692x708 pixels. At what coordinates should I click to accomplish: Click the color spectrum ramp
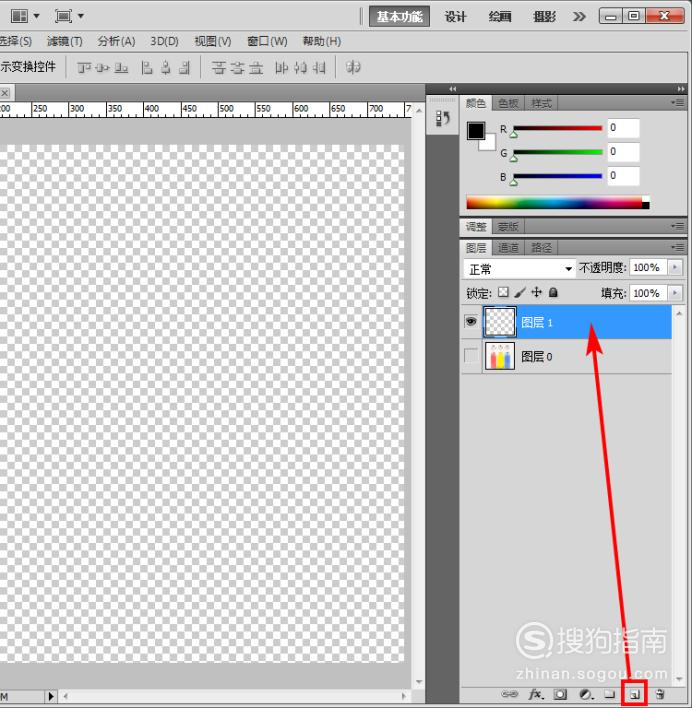(558, 203)
